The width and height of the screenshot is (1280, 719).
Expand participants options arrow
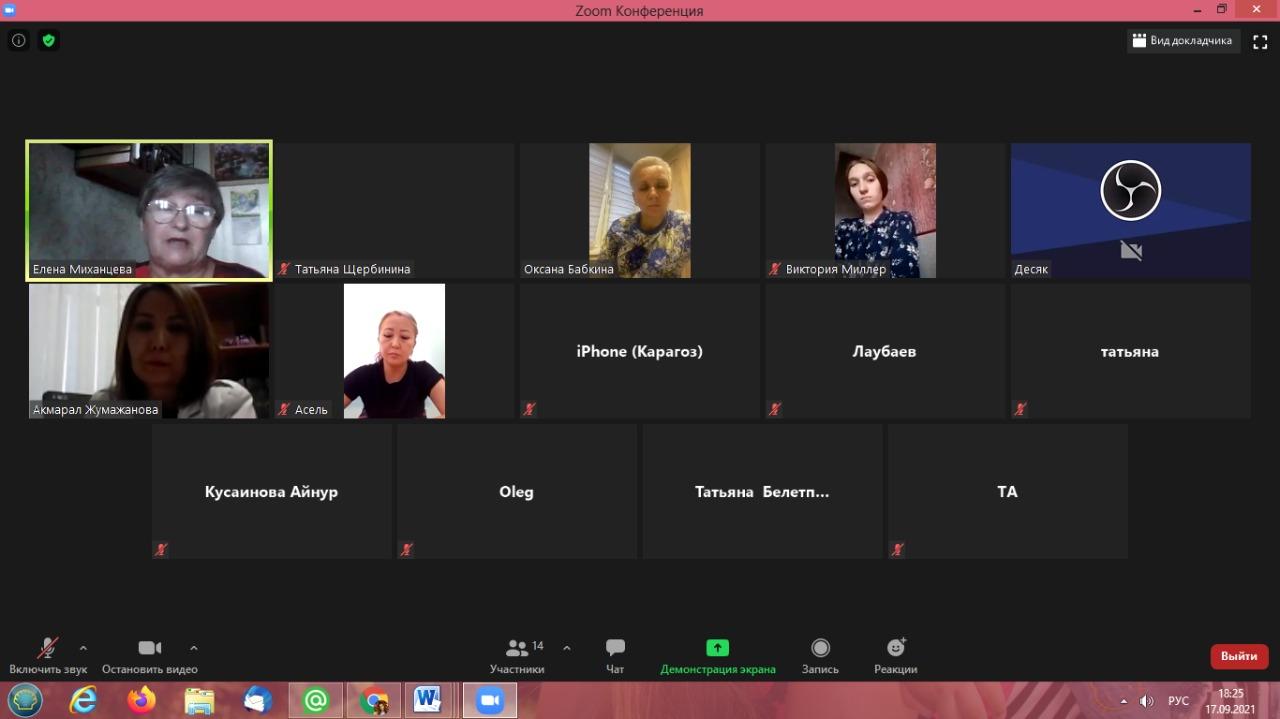click(567, 648)
